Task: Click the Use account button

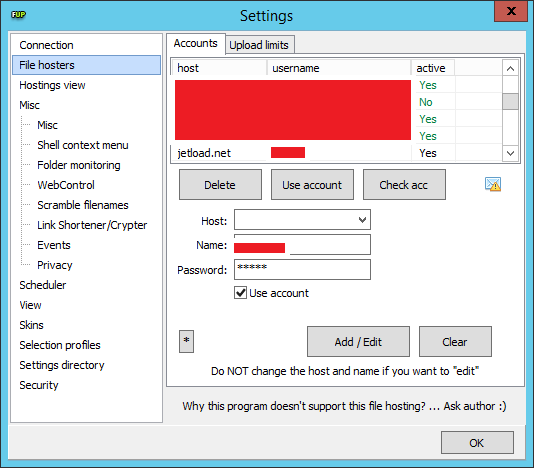Action: (312, 185)
